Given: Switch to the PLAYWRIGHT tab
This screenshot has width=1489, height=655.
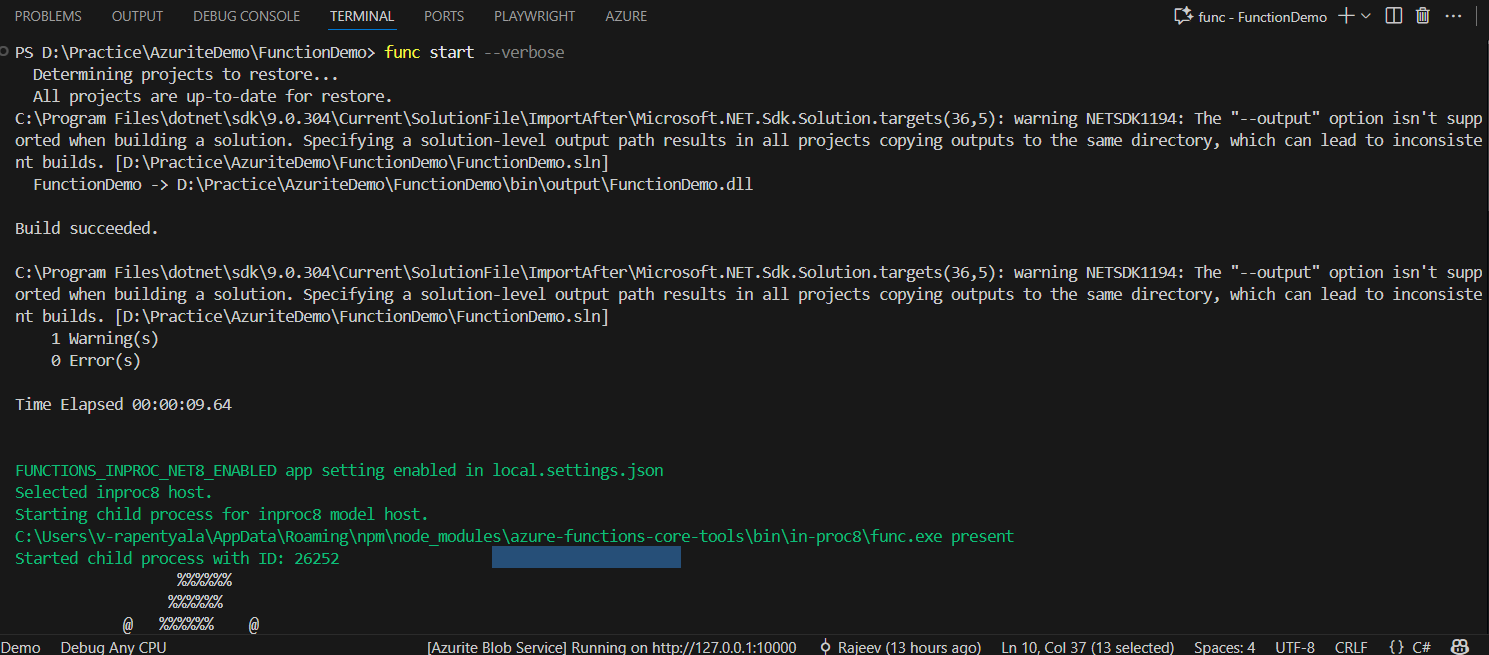Looking at the screenshot, I should tap(534, 15).
